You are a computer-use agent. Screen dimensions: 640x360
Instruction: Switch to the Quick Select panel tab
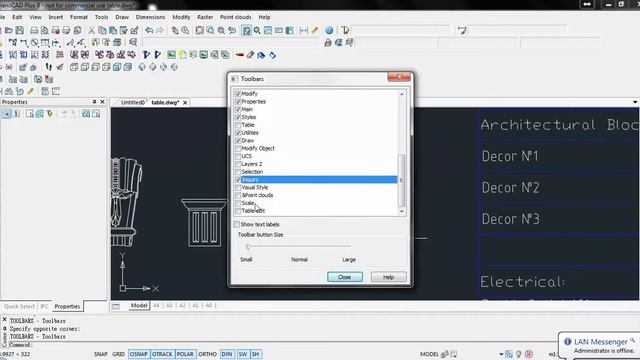(x=19, y=306)
